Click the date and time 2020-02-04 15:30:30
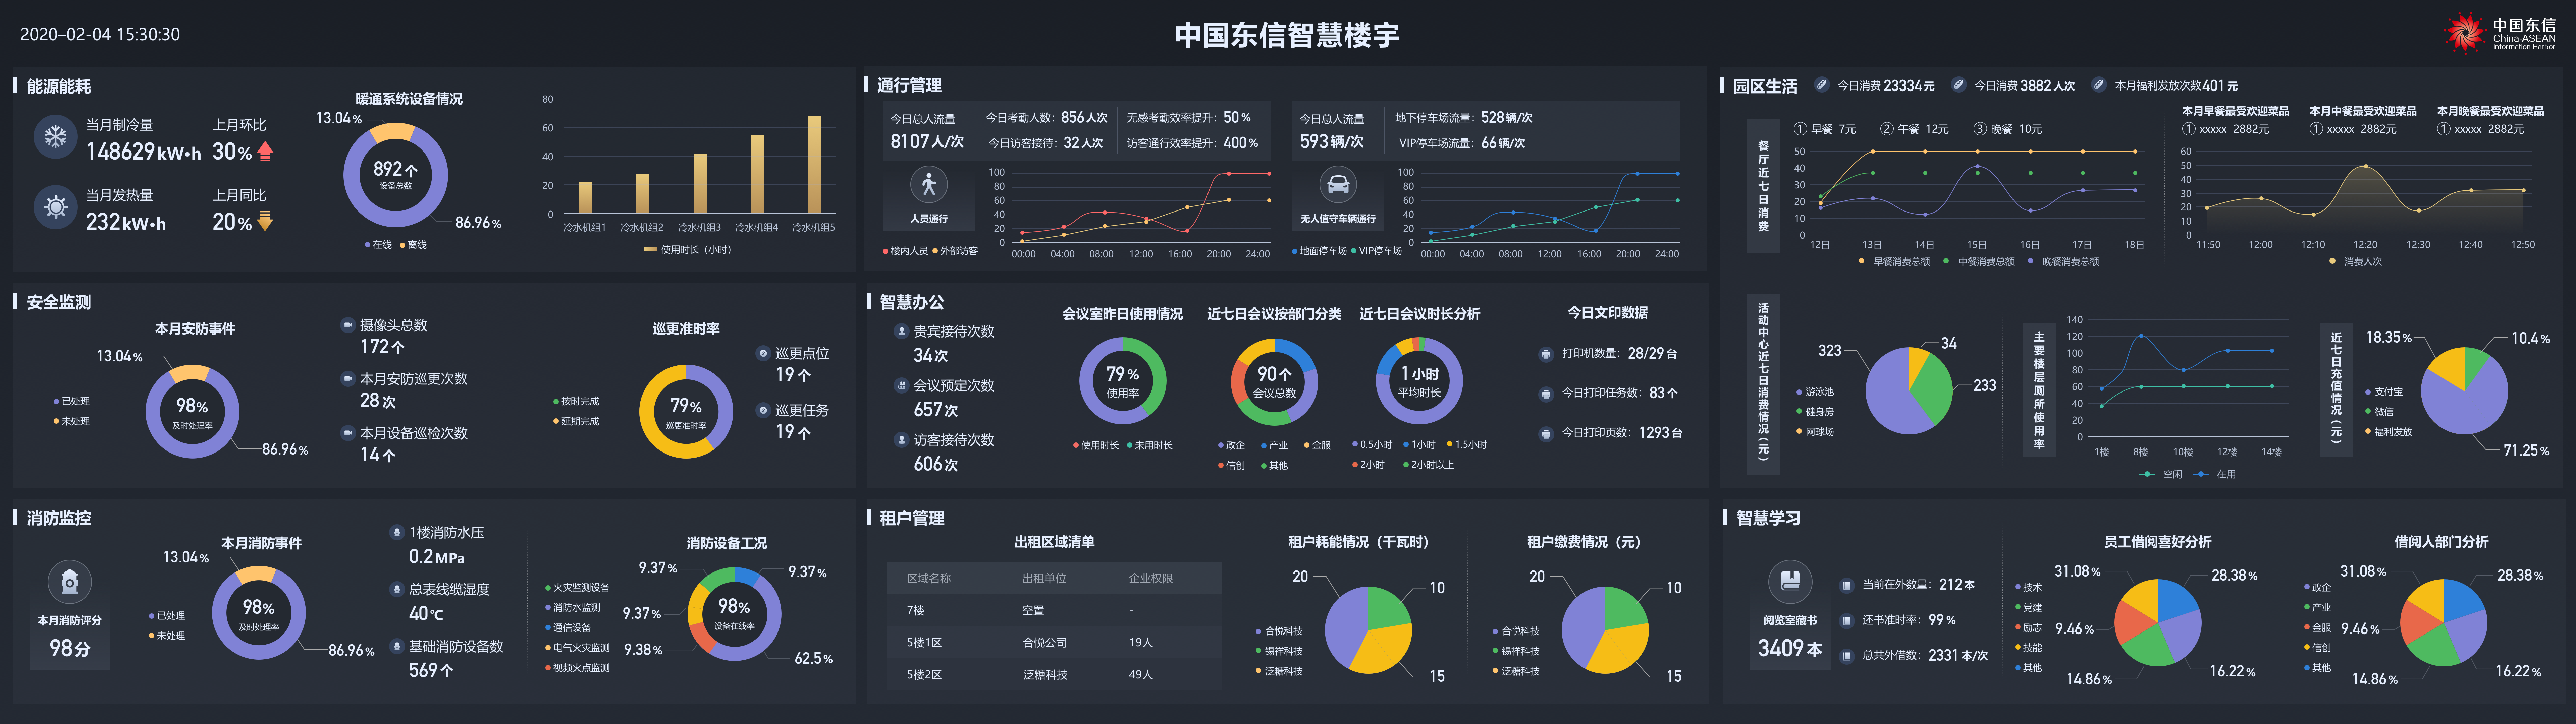The width and height of the screenshot is (2576, 724). tap(100, 34)
